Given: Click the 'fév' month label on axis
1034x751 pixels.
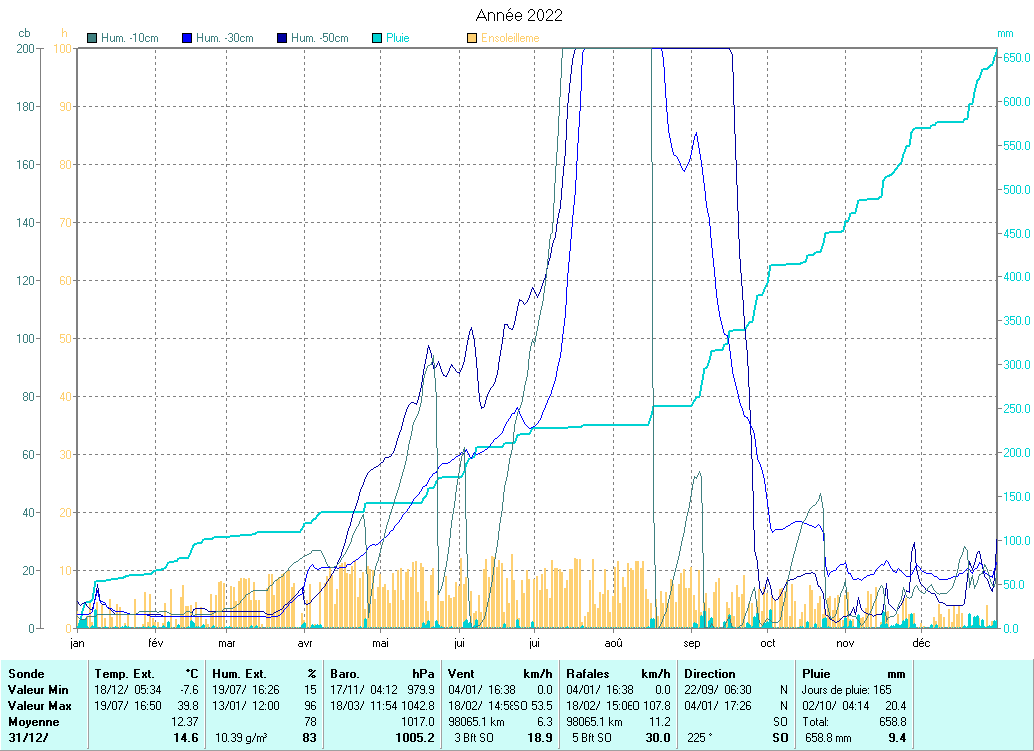Looking at the screenshot, I should 155,643.
